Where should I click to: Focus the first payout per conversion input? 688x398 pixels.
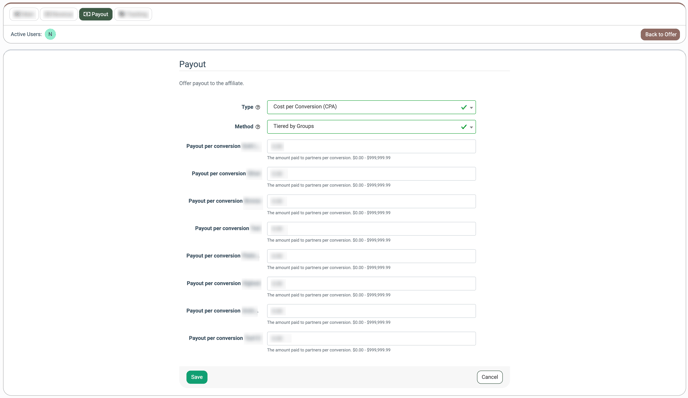coord(371,147)
